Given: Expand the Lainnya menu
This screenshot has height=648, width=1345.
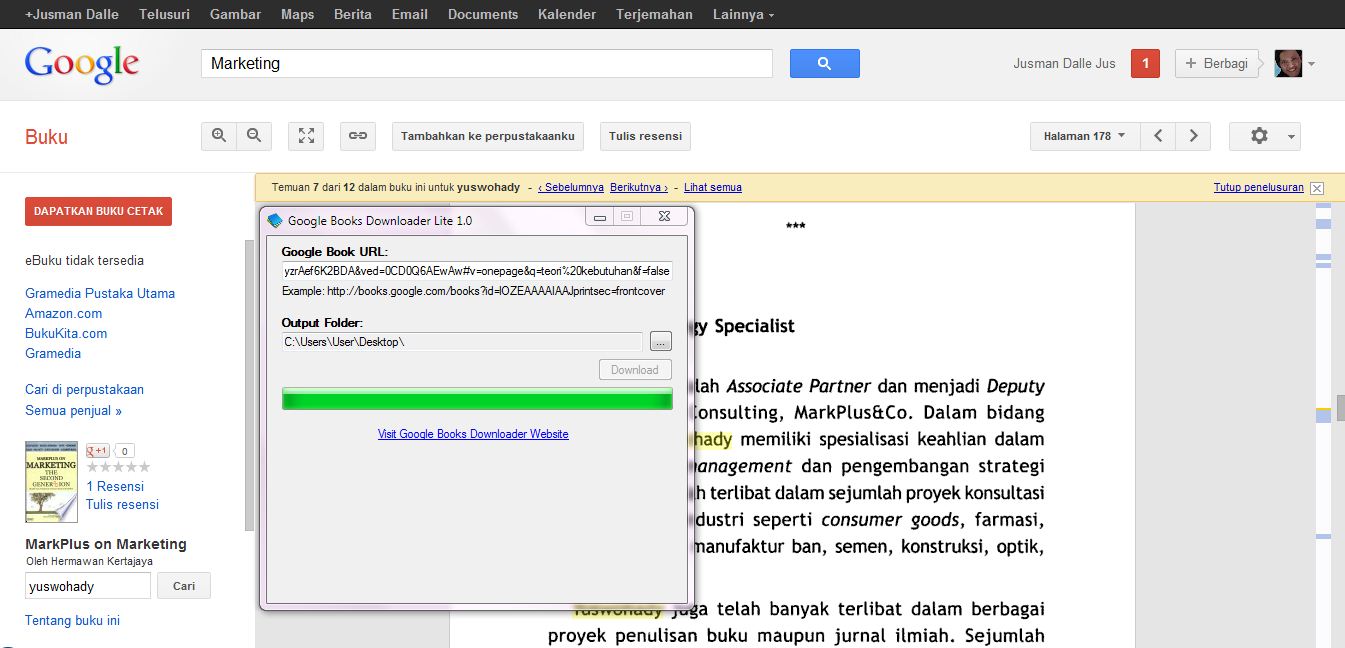Looking at the screenshot, I should pyautogui.click(x=743, y=14).
